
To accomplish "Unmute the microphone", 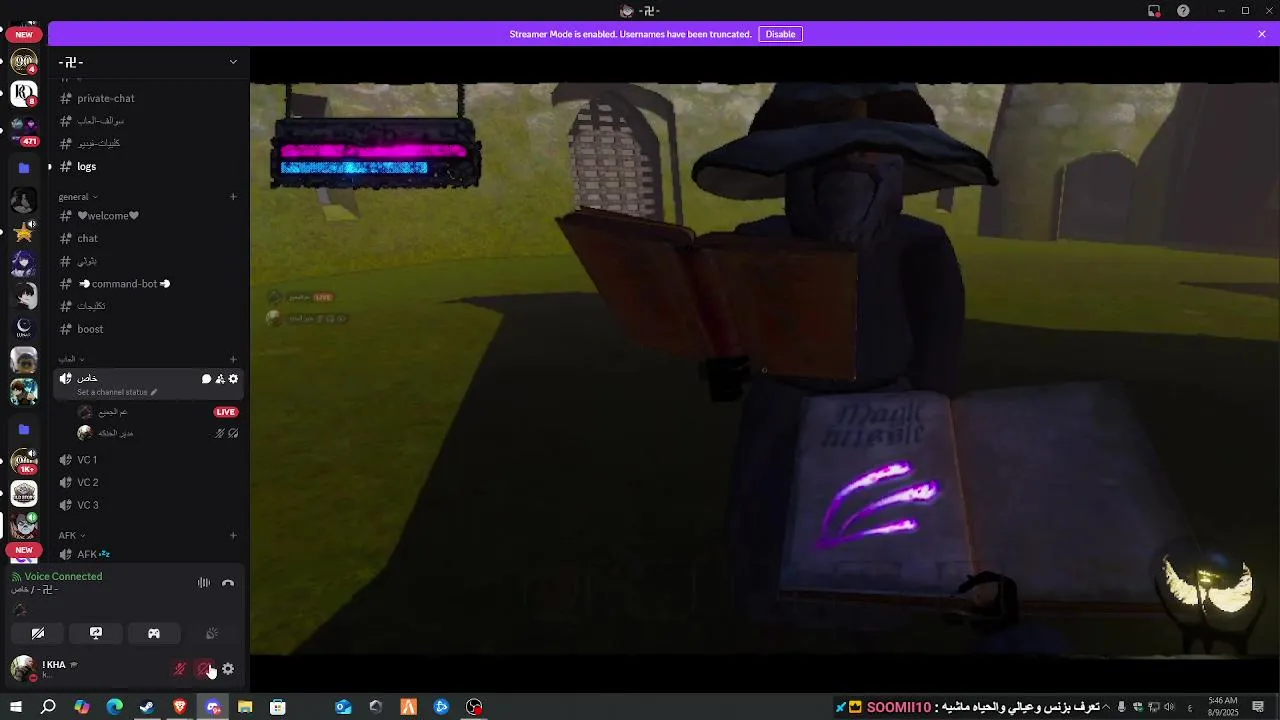I will pyautogui.click(x=180, y=669).
